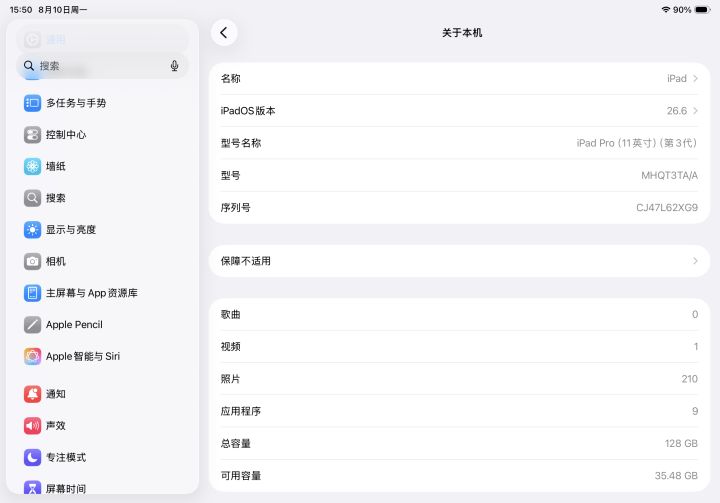Check Wi-Fi icon in status bar
Image resolution: width=720 pixels, height=503 pixels.
pyautogui.click(x=665, y=10)
